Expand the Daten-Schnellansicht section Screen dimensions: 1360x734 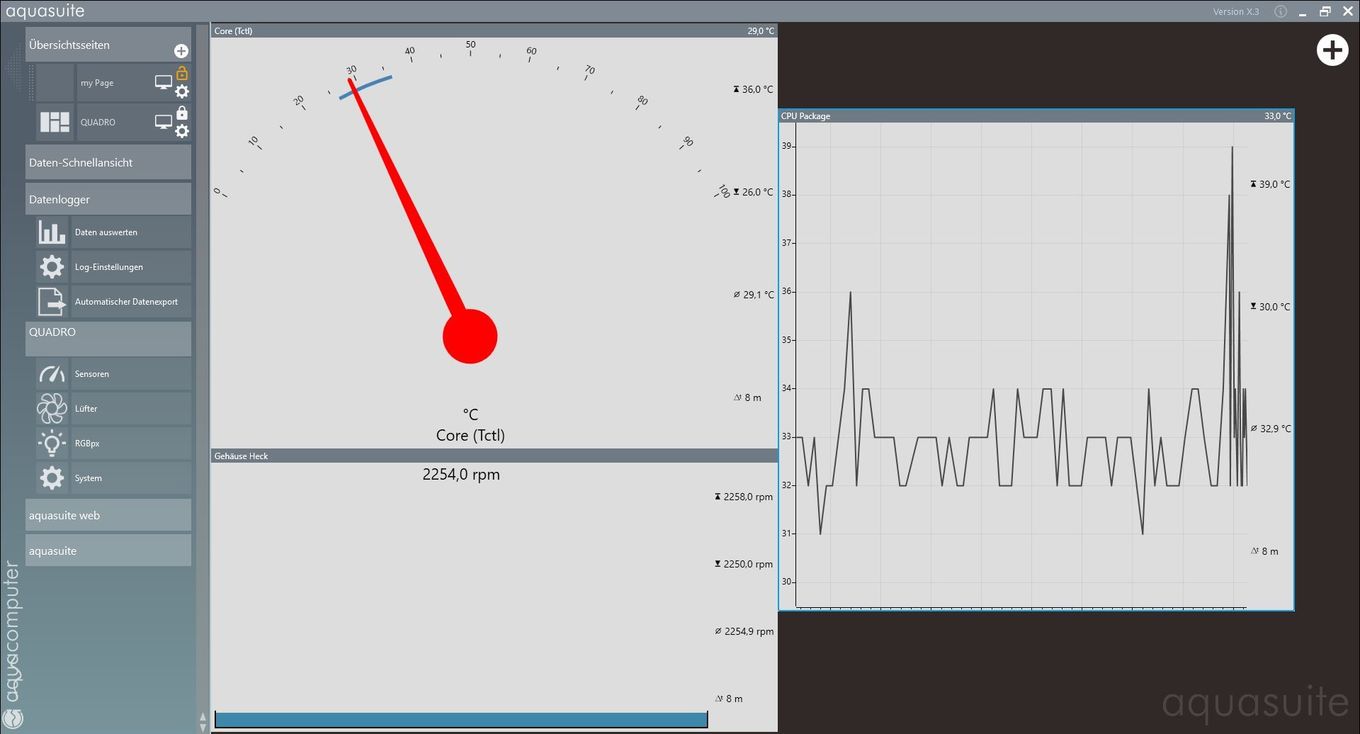108,162
